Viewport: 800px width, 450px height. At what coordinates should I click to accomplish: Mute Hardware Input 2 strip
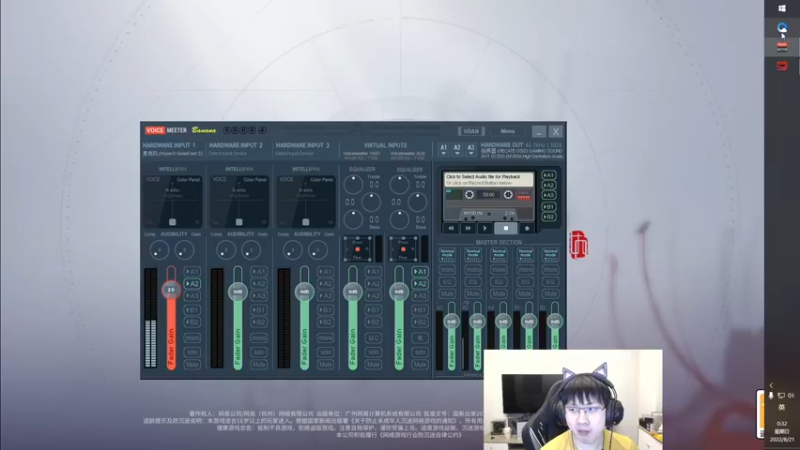[x=259, y=364]
